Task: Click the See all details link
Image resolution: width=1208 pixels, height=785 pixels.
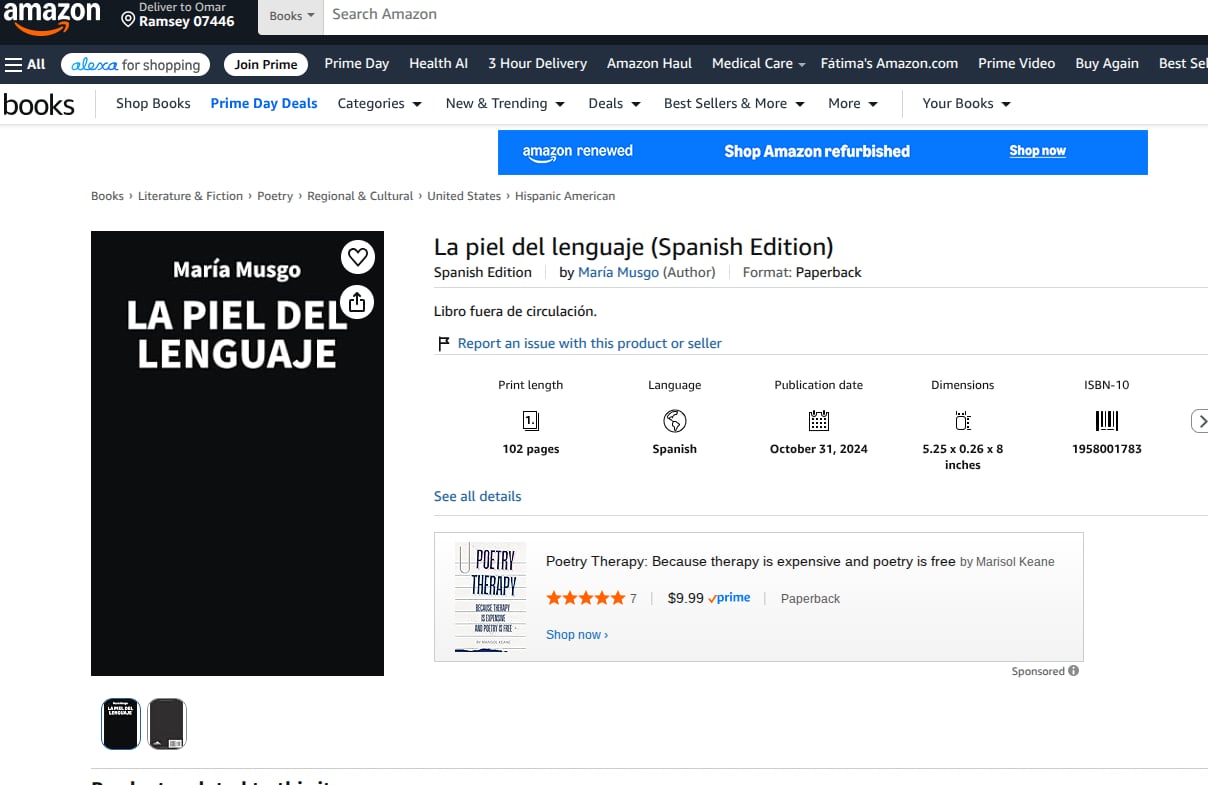Action: pos(477,496)
